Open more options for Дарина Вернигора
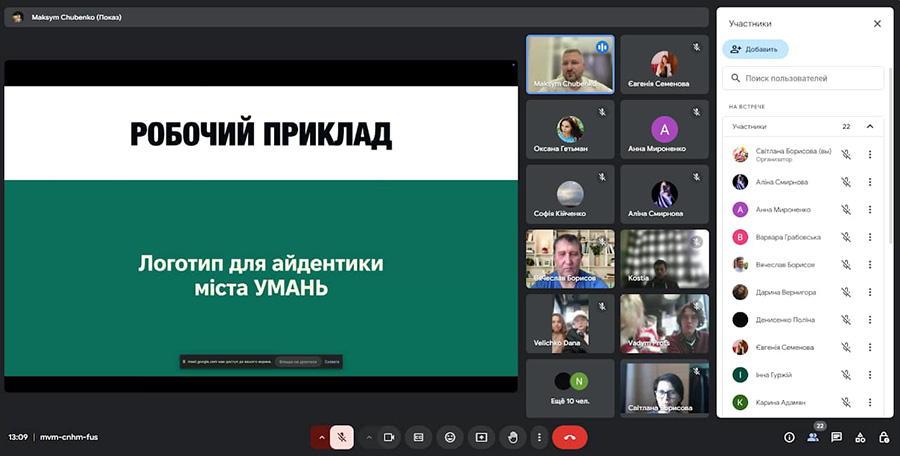This screenshot has width=900, height=456. pyautogui.click(x=870, y=292)
